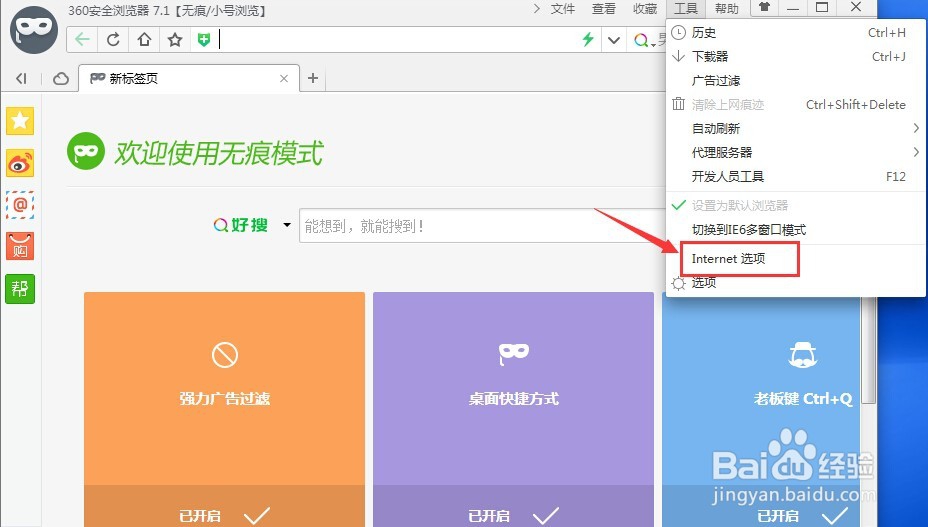Collapse the sidebar with the arrow icon

tap(21, 78)
